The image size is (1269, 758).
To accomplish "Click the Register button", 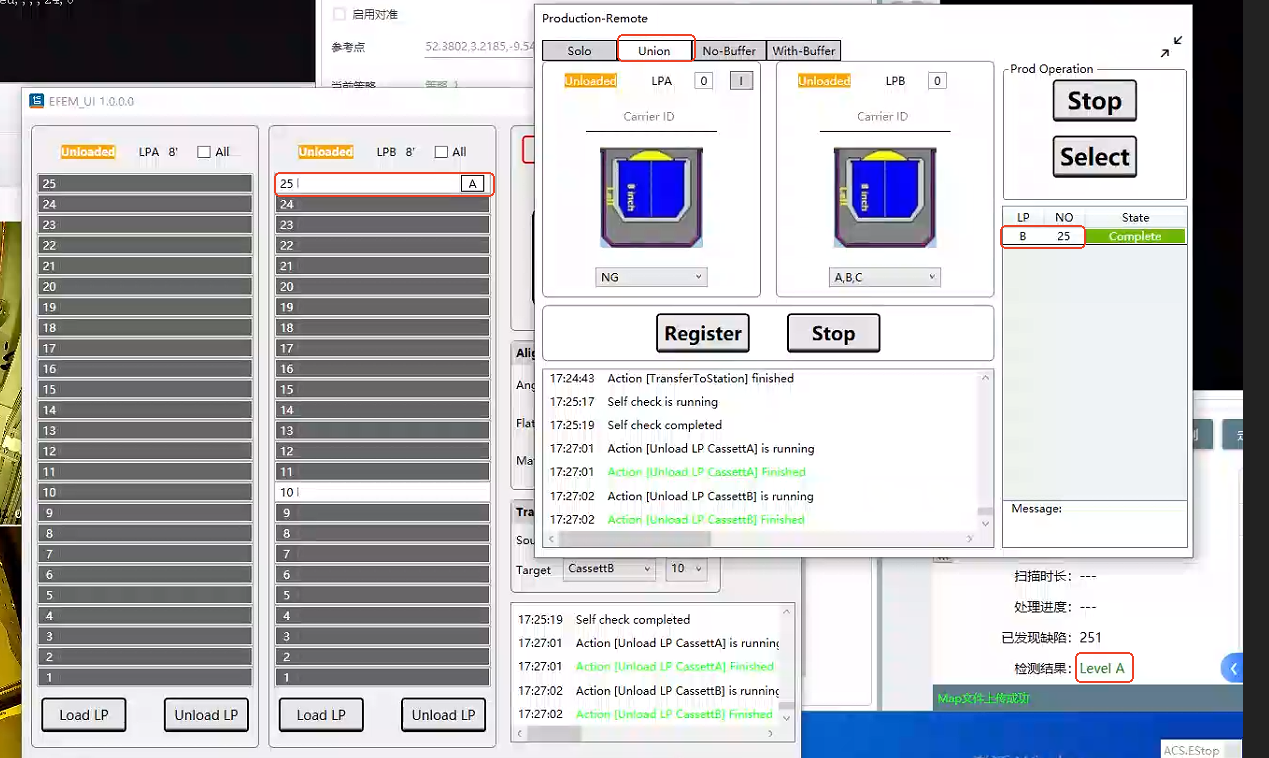I will click(x=703, y=333).
